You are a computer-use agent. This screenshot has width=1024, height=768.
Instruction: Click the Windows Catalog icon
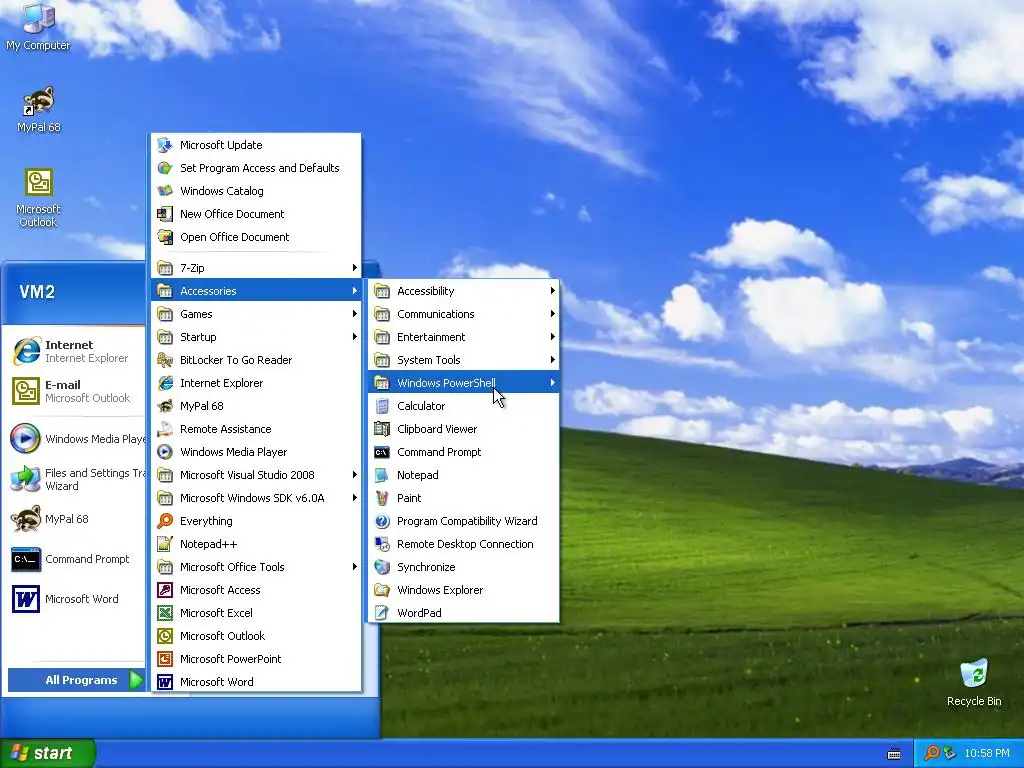click(165, 191)
